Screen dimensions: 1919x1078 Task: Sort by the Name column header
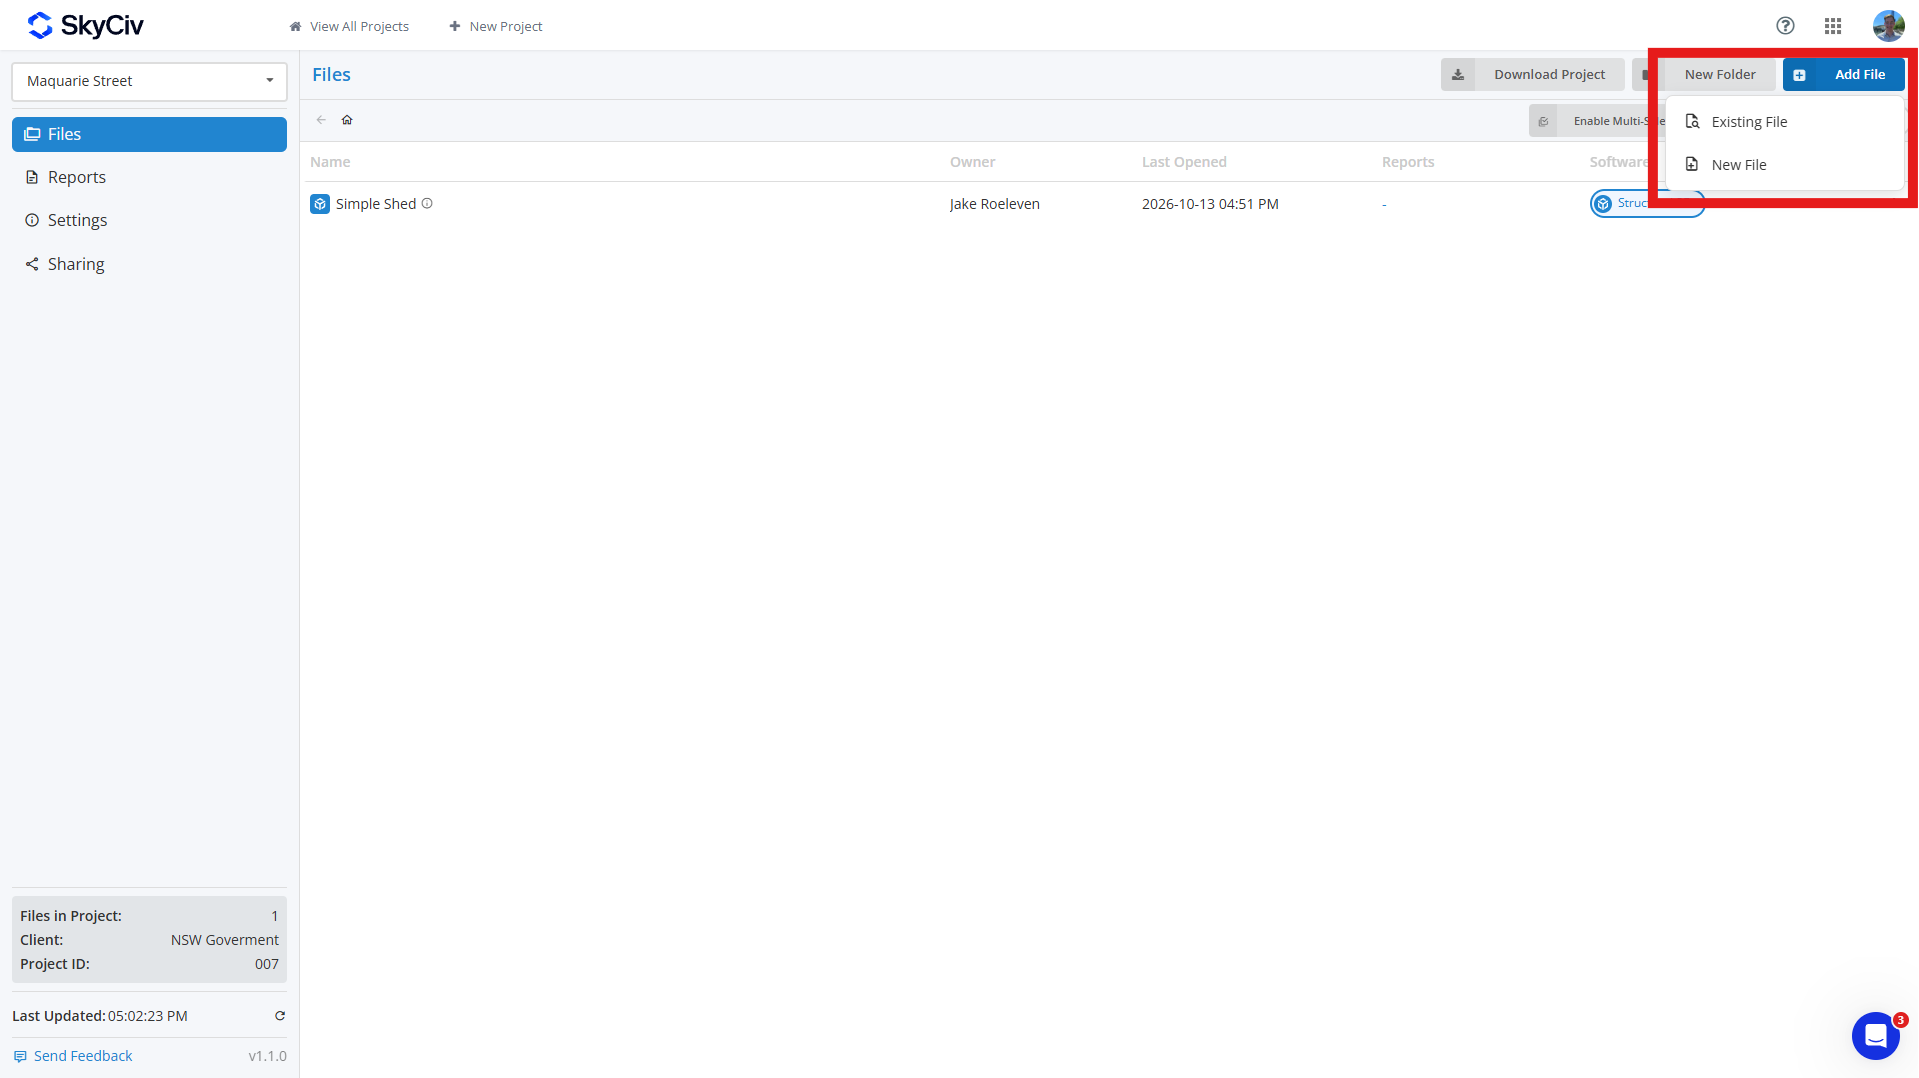pos(330,162)
